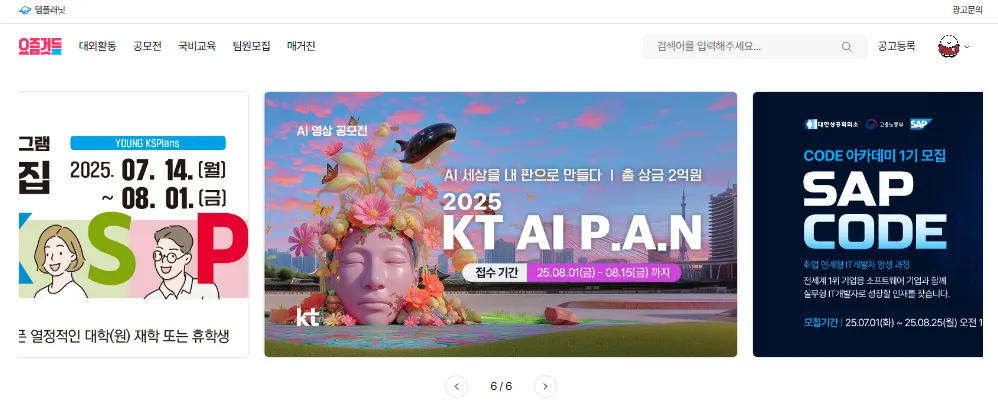Open the user profile avatar
Image resolution: width=998 pixels, height=411 pixels.
pyautogui.click(x=948, y=46)
